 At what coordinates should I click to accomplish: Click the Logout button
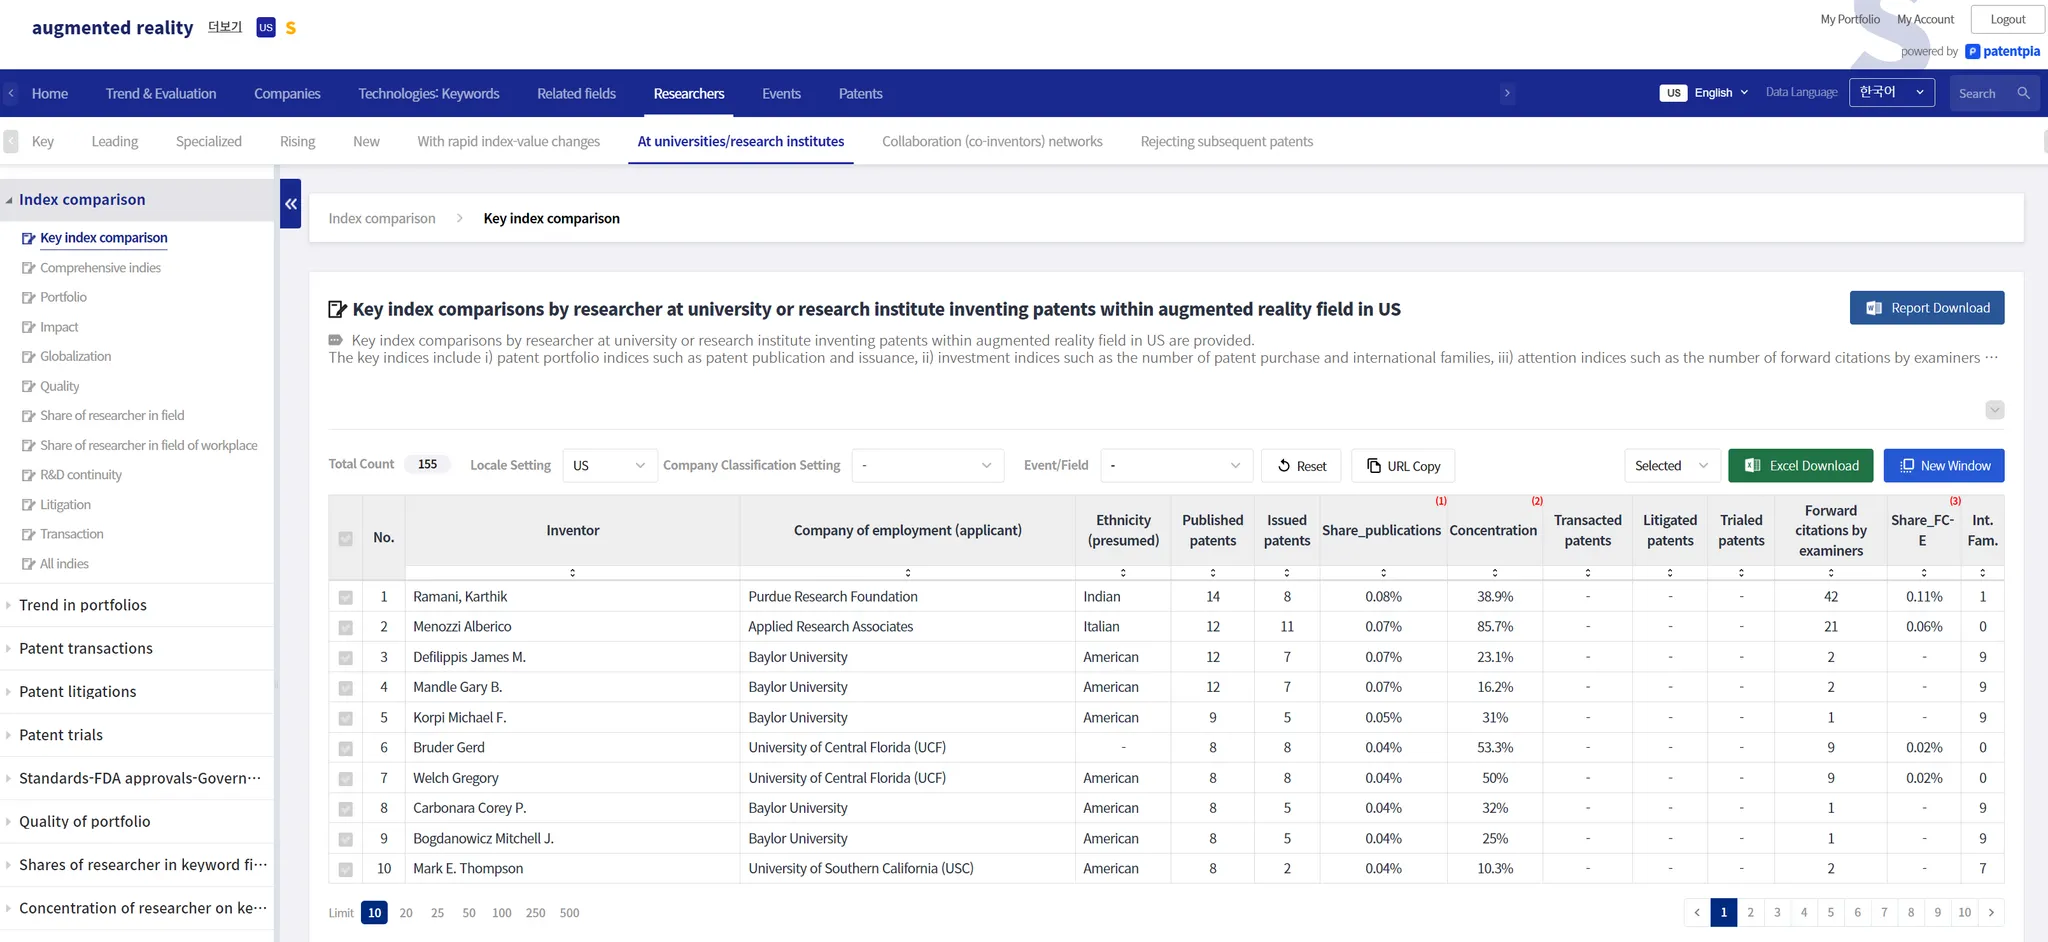click(2007, 19)
